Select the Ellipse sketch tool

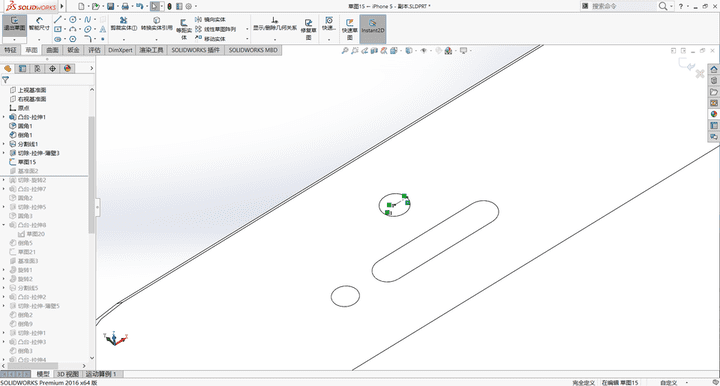click(x=87, y=29)
